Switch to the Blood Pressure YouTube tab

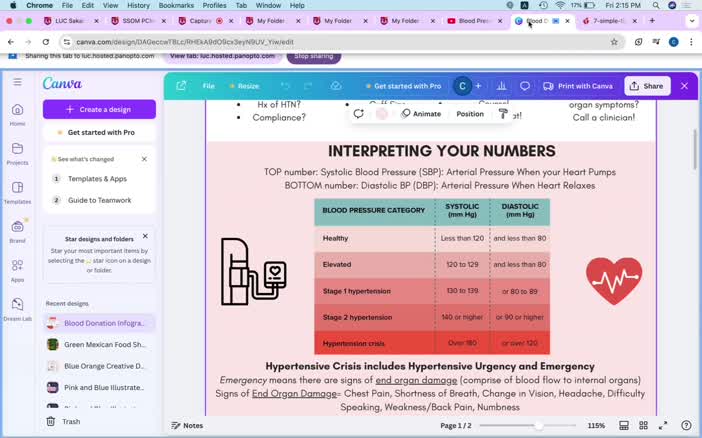(x=475, y=21)
